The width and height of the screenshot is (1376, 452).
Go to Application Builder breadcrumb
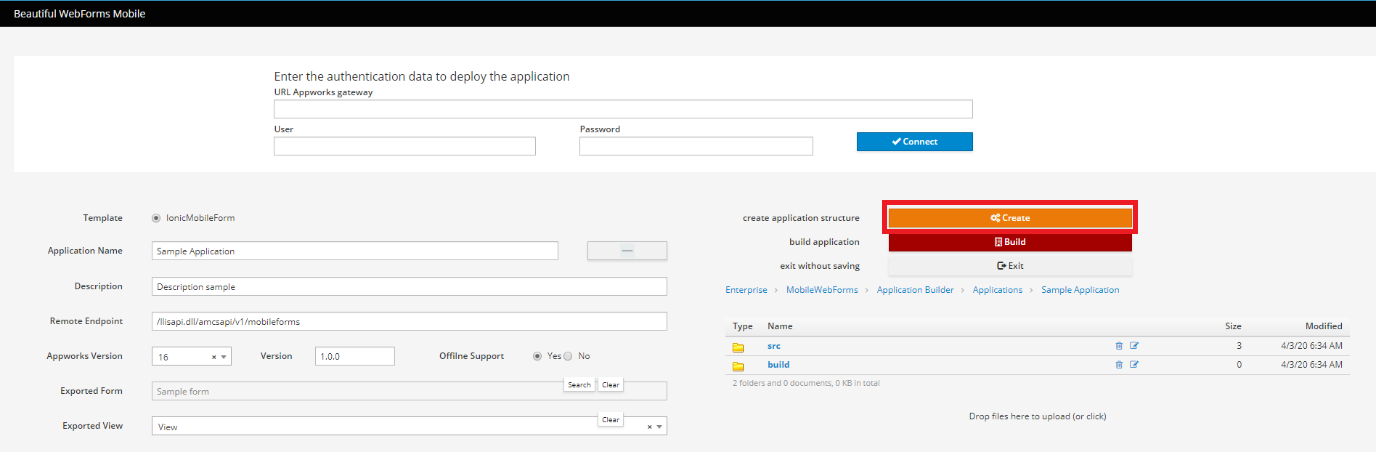click(914, 290)
